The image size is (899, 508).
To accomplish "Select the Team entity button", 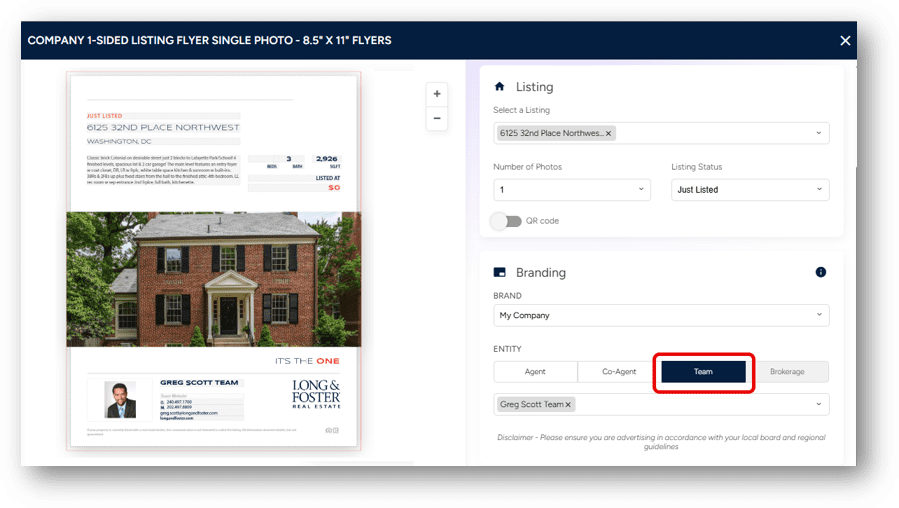I will 703,372.
